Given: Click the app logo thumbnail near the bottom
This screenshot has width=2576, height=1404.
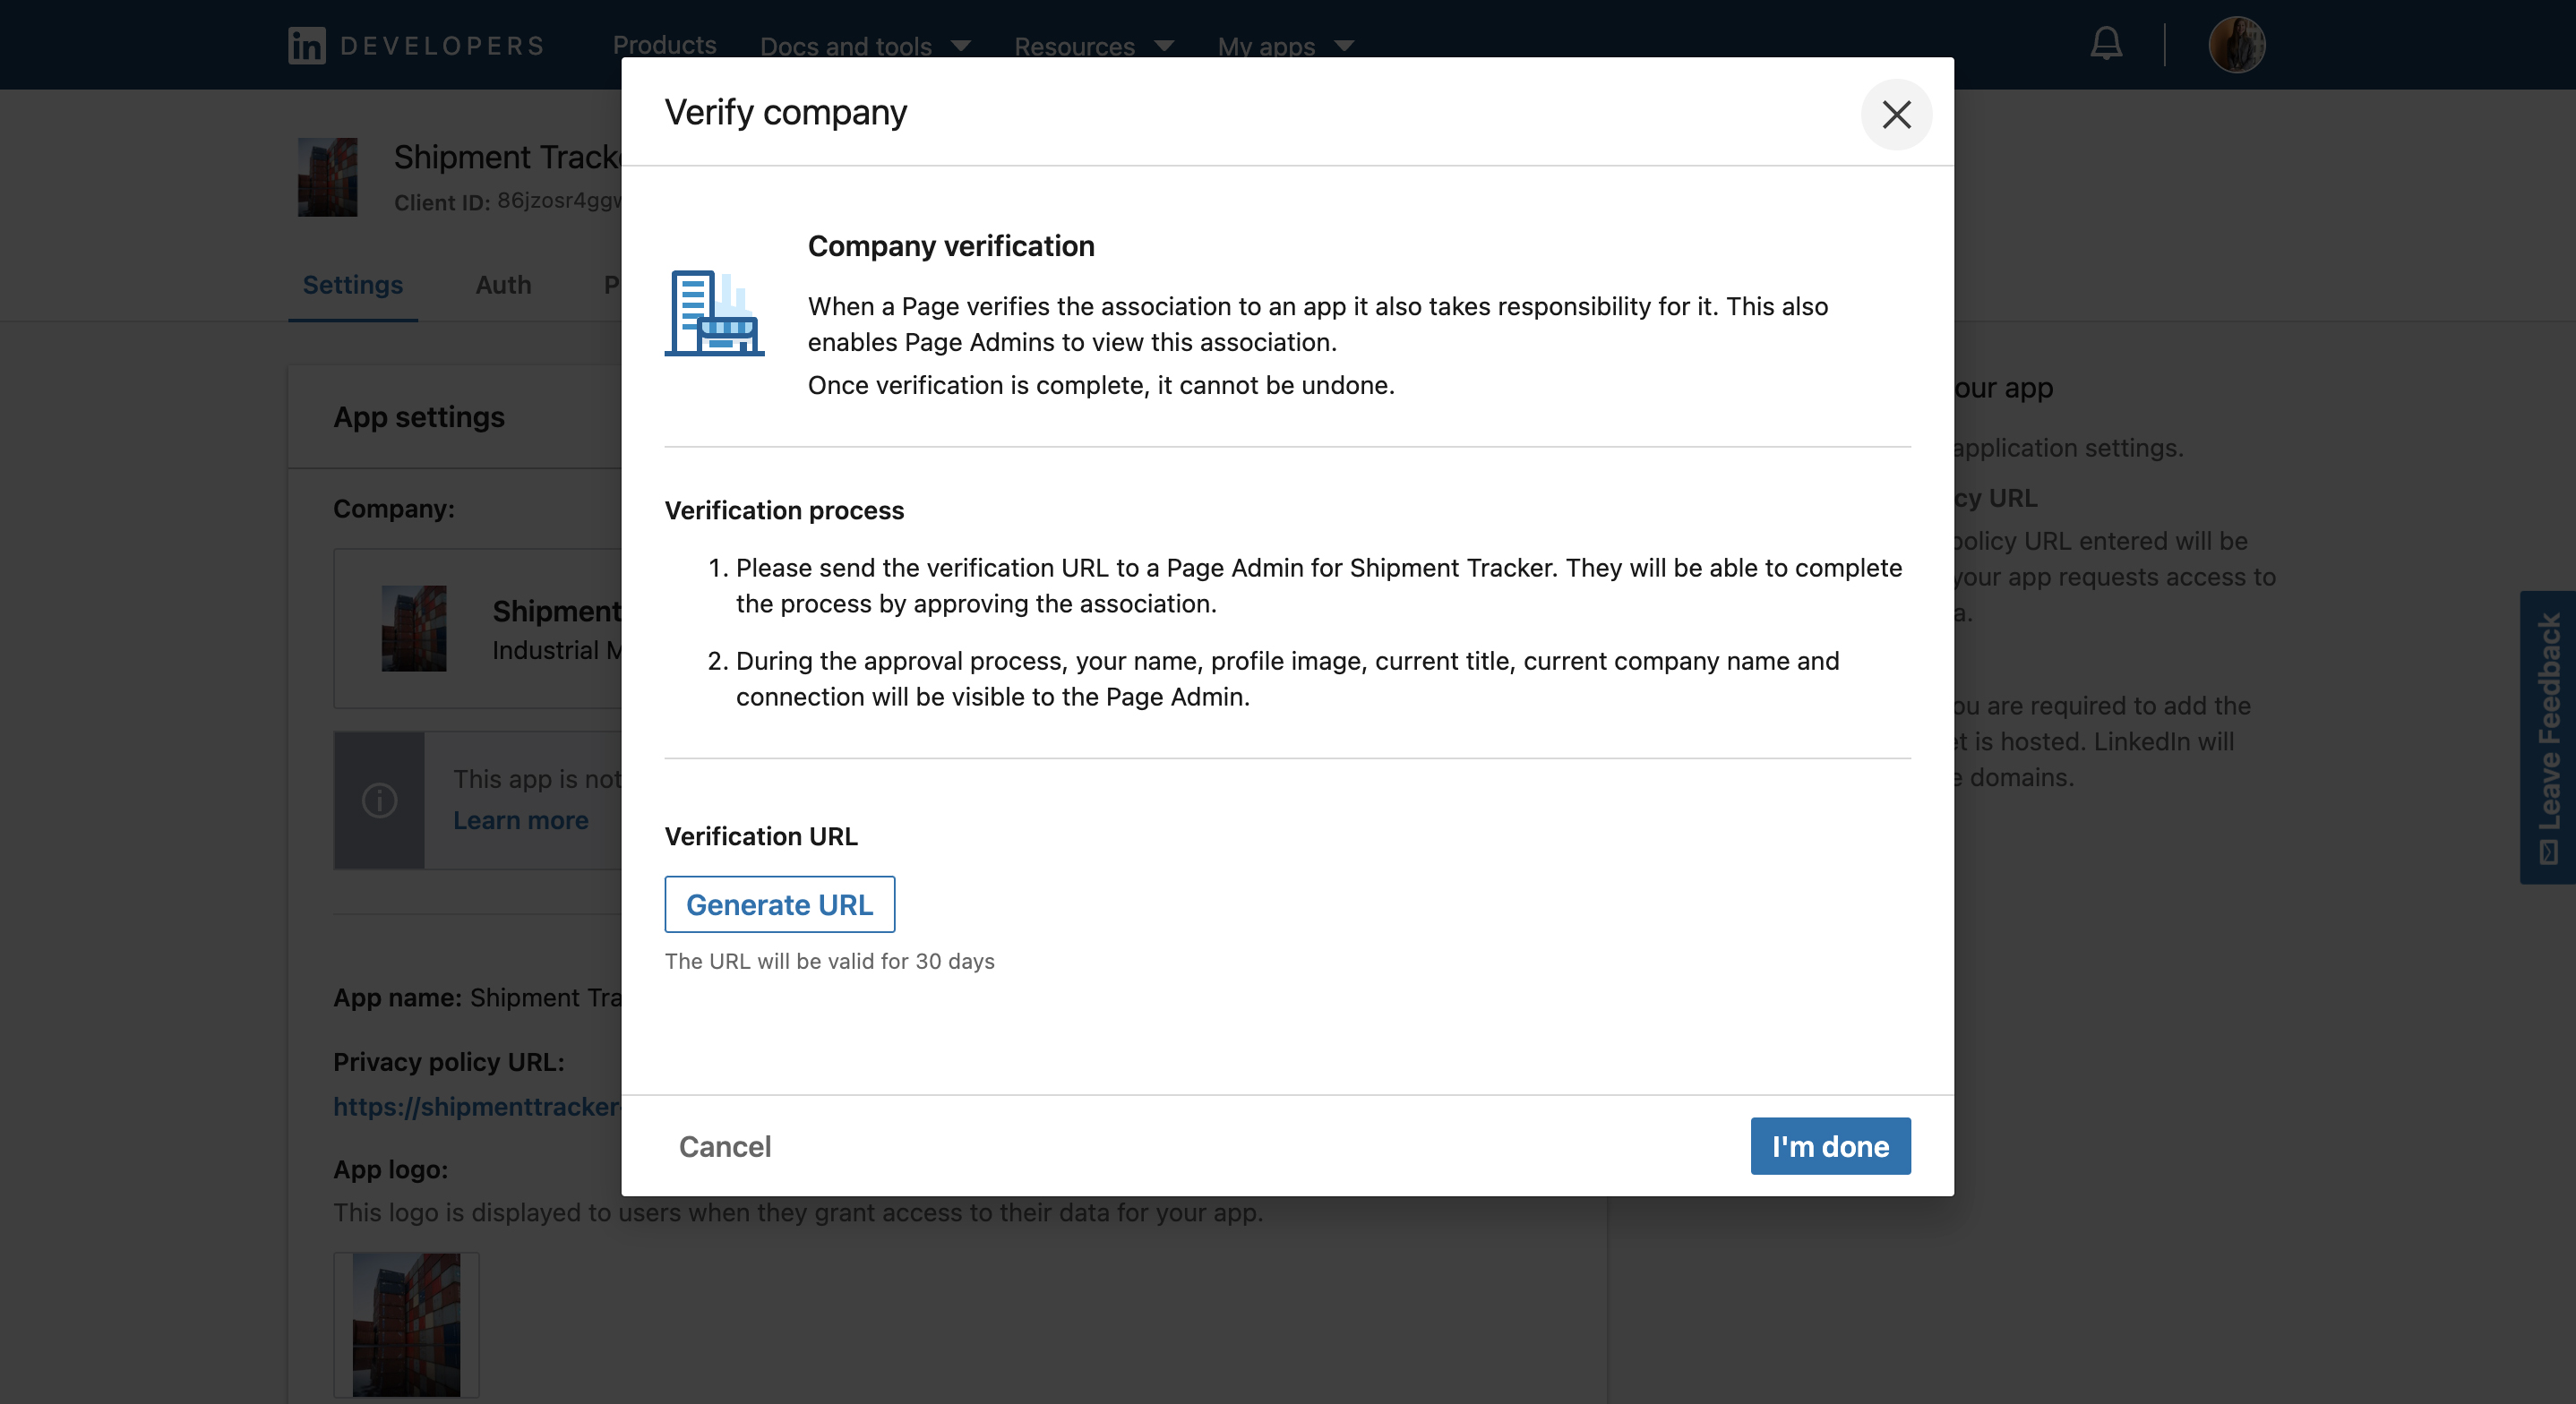Looking at the screenshot, I should [x=405, y=1324].
